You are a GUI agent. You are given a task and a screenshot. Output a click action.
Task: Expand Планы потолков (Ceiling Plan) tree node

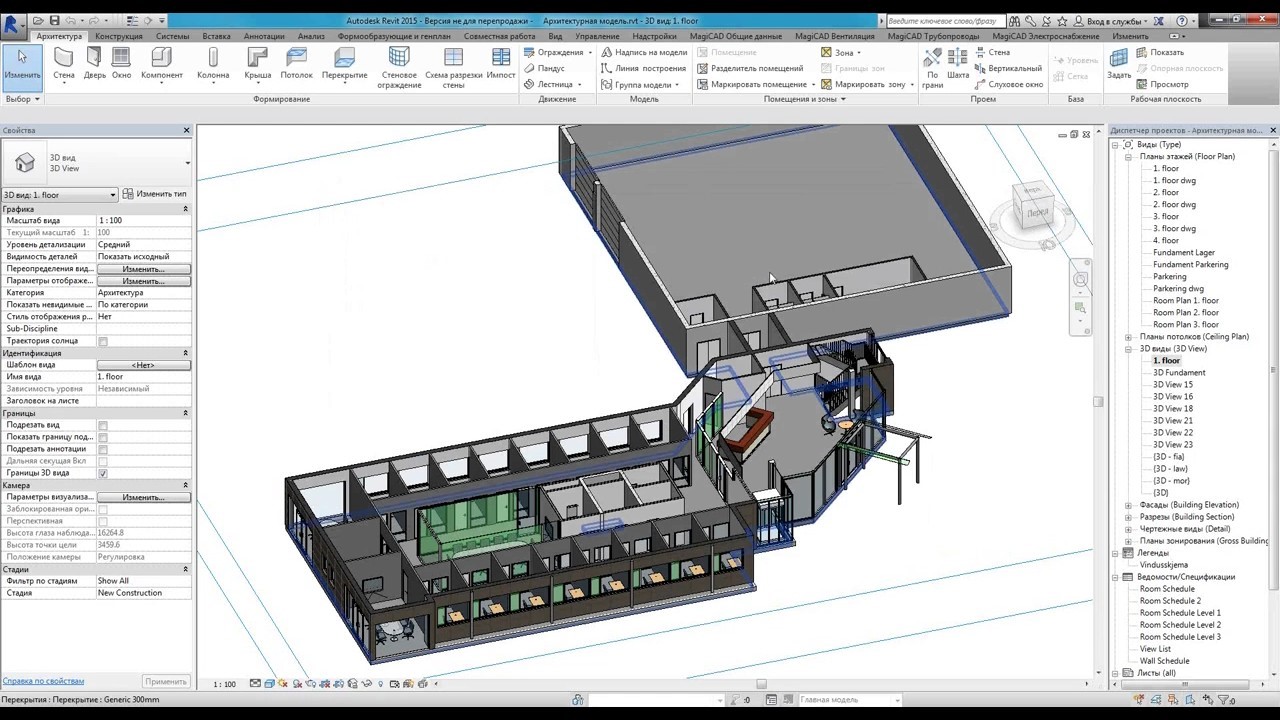tap(1129, 337)
